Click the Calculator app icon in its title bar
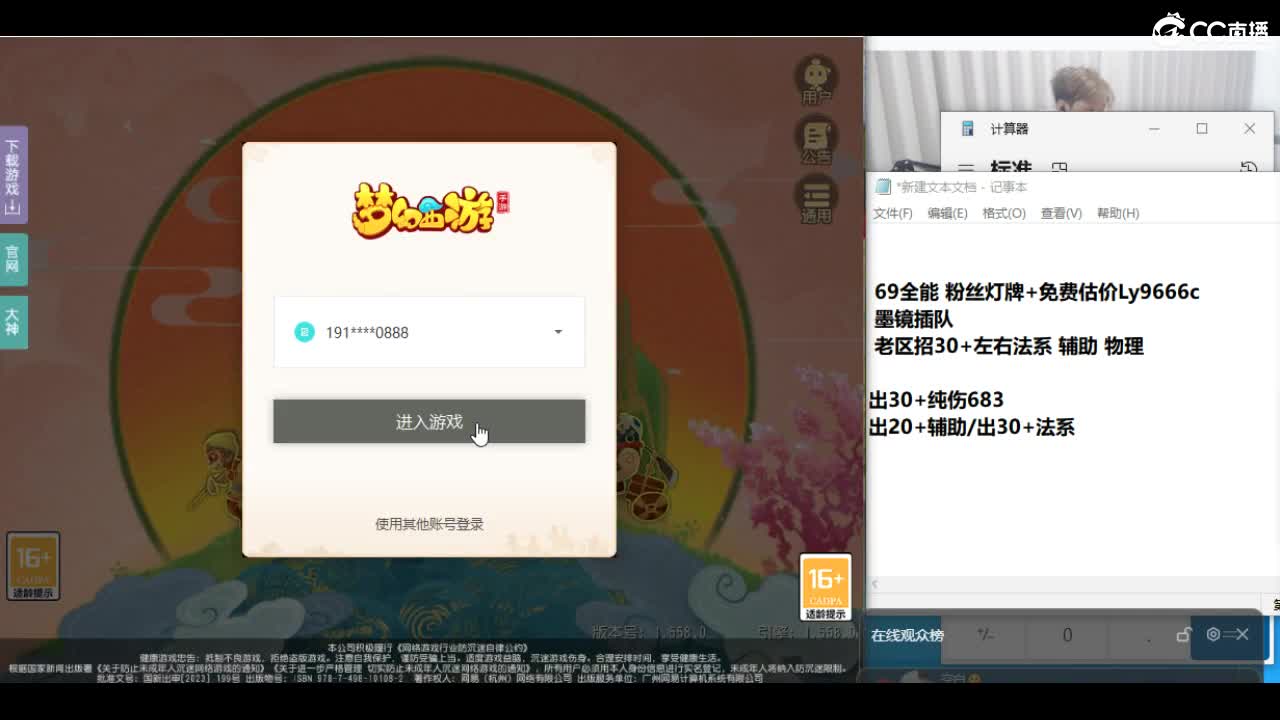The width and height of the screenshot is (1280, 720). pos(967,129)
